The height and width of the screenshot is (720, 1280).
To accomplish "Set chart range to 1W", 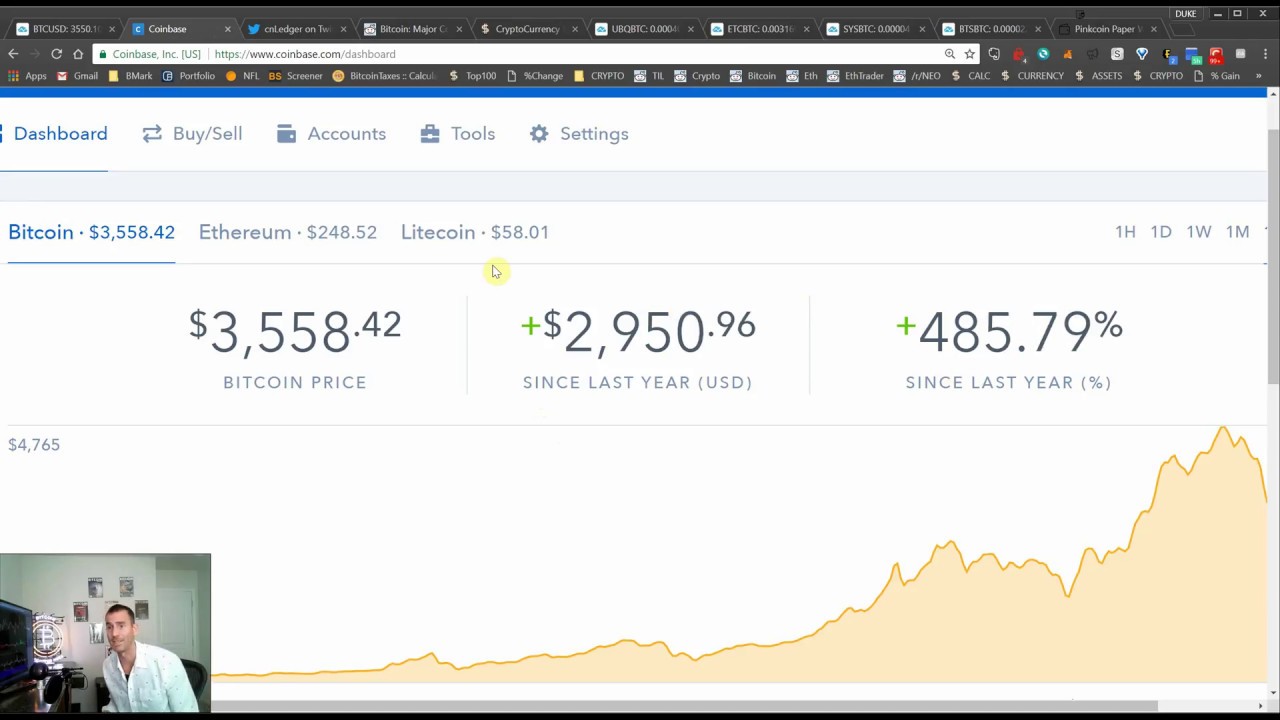I will coord(1199,232).
